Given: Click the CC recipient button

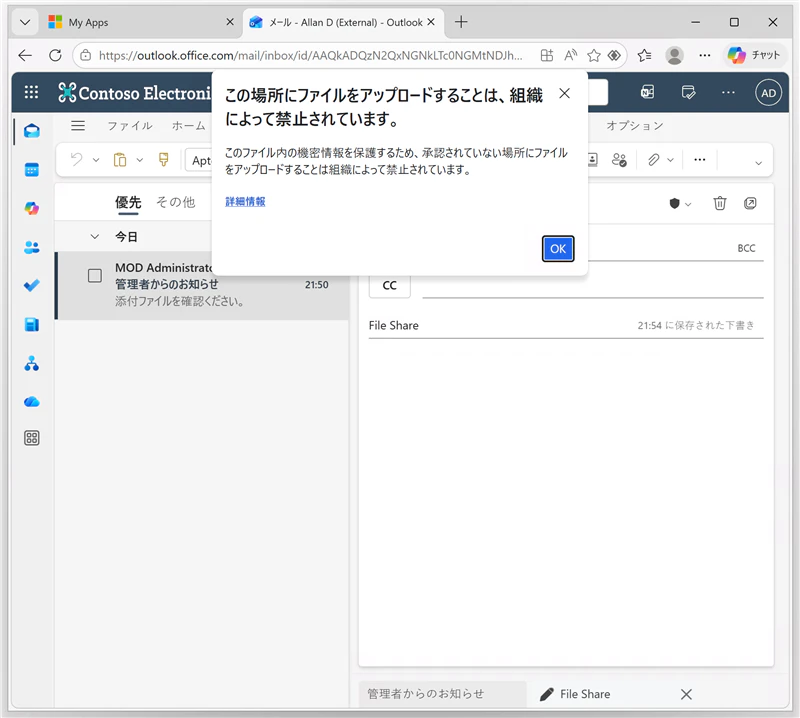Looking at the screenshot, I should point(389,286).
